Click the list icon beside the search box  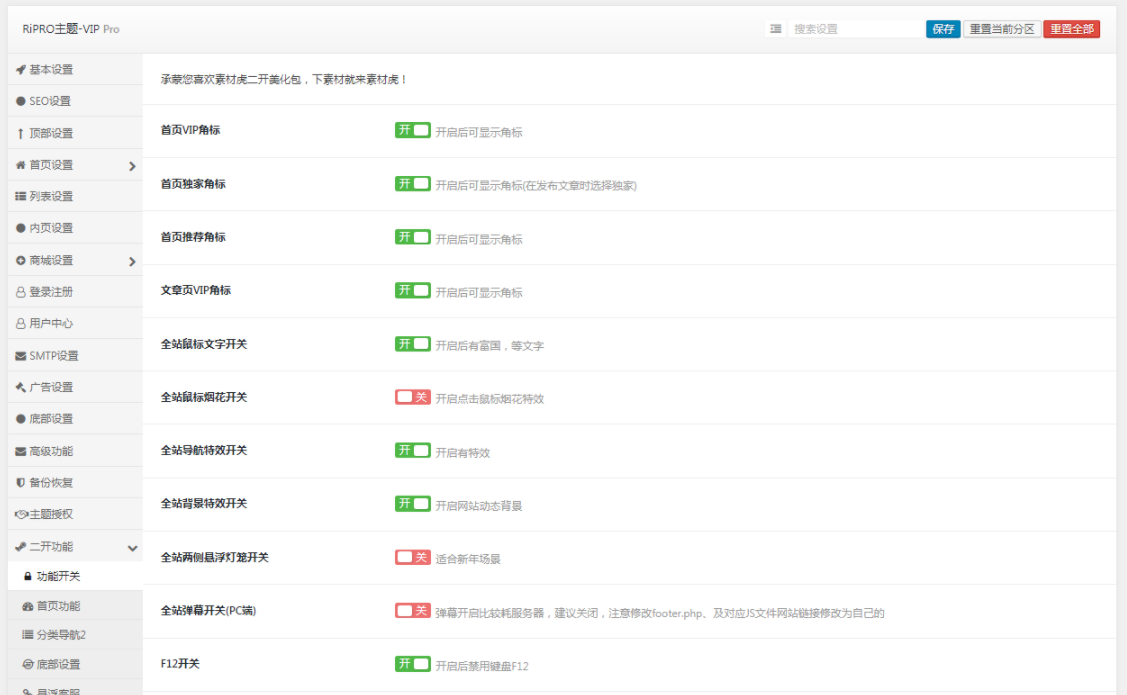pyautogui.click(x=776, y=29)
